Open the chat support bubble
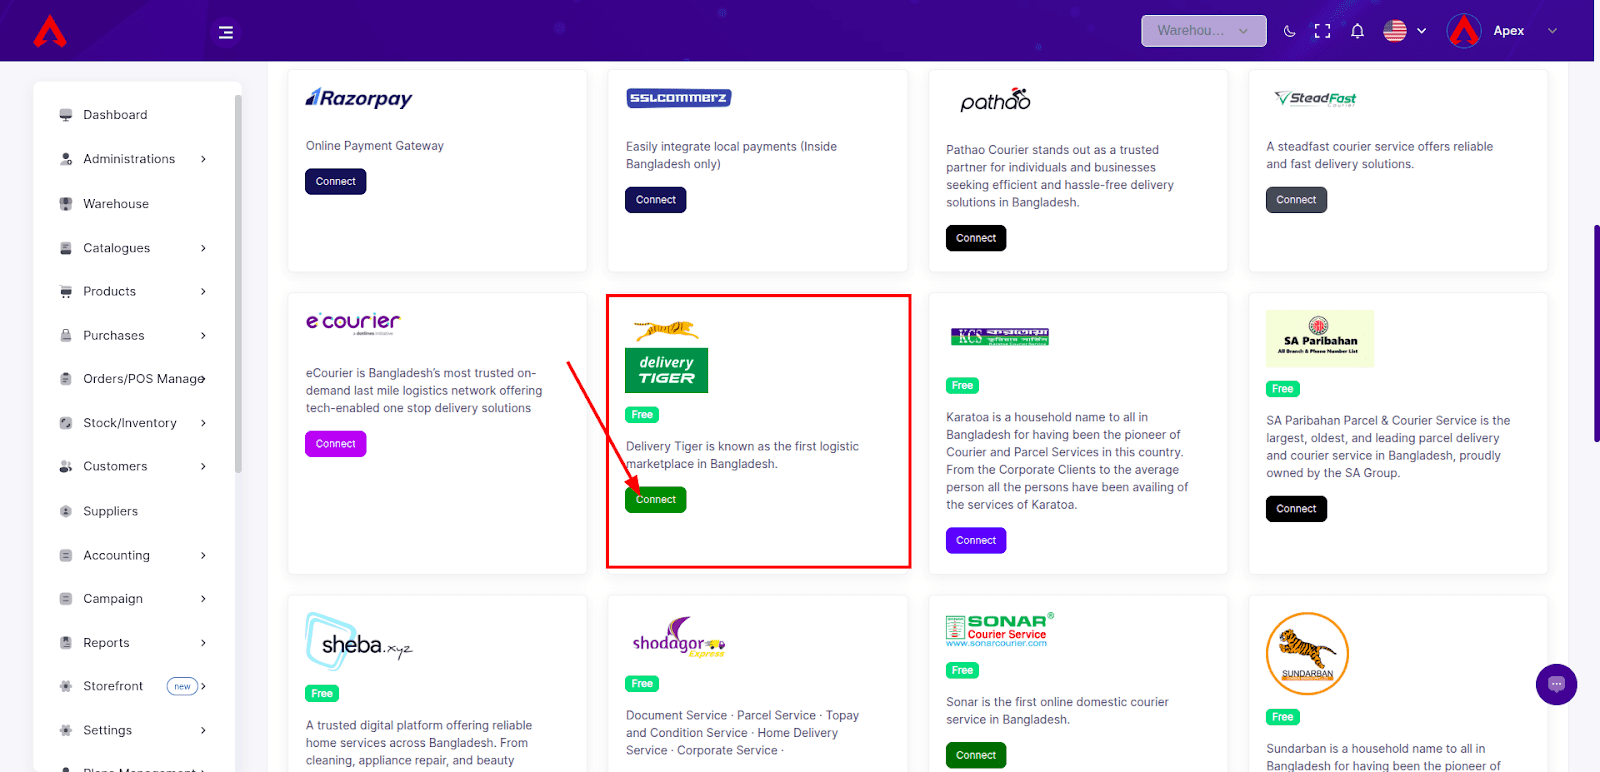The height and width of the screenshot is (772, 1600). coord(1556,685)
